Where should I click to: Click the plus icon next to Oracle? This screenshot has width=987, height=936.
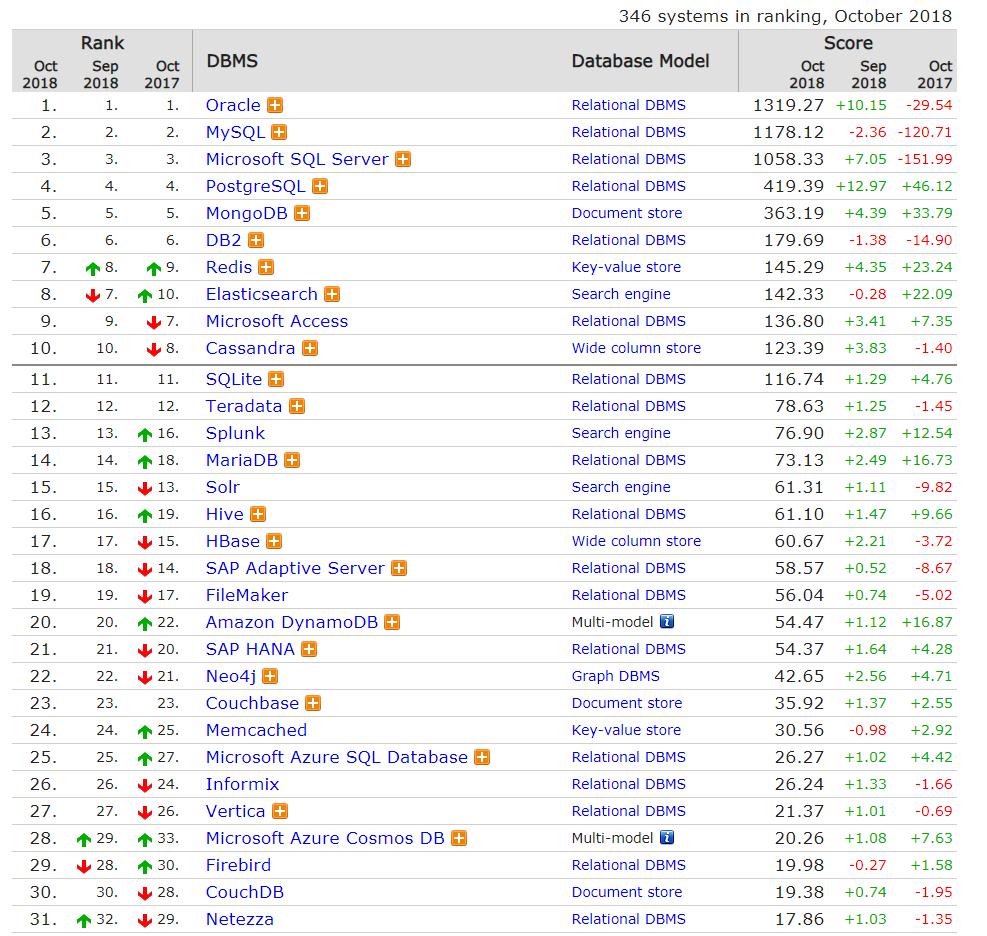(x=274, y=105)
